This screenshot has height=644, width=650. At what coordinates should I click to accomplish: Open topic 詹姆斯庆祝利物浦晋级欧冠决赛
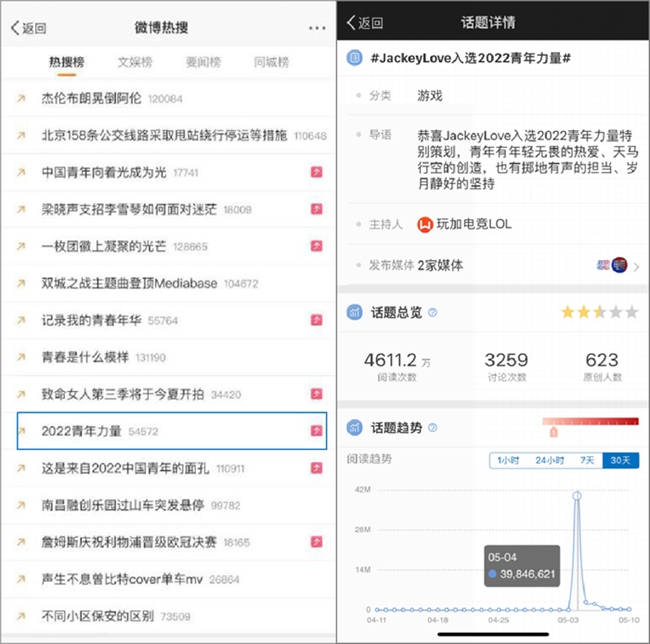pos(168,542)
